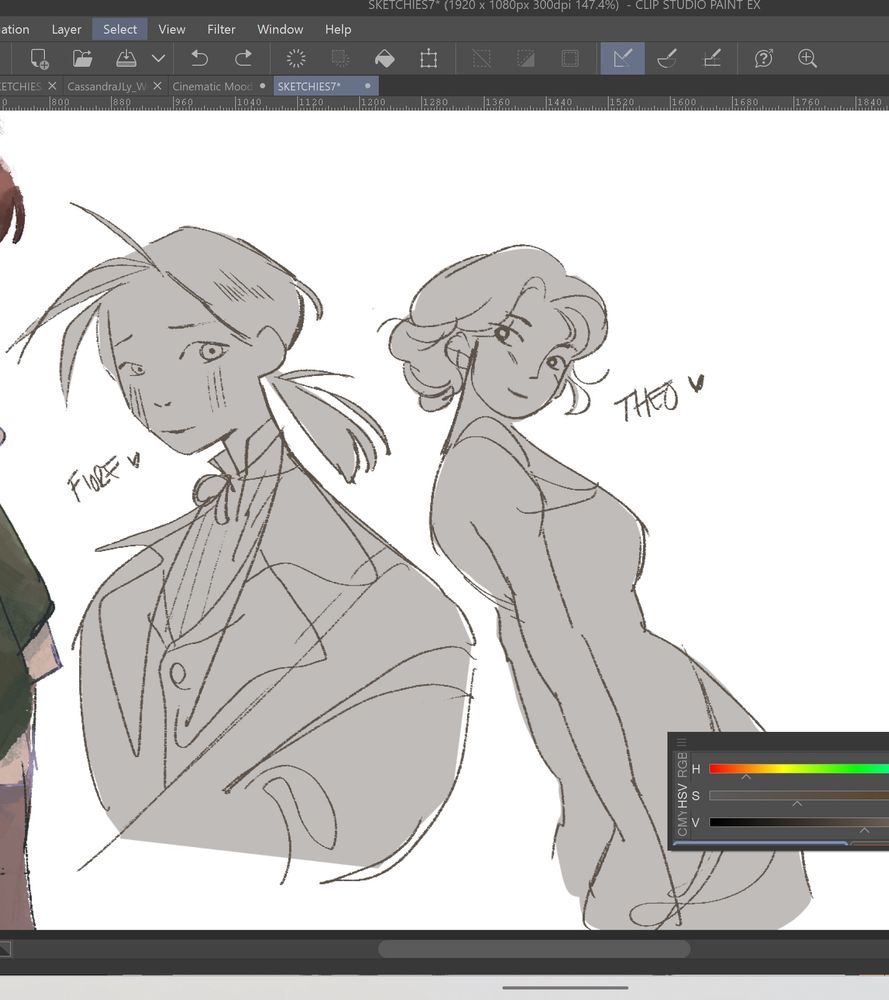Open Clip Studio support help icon

[764, 59]
